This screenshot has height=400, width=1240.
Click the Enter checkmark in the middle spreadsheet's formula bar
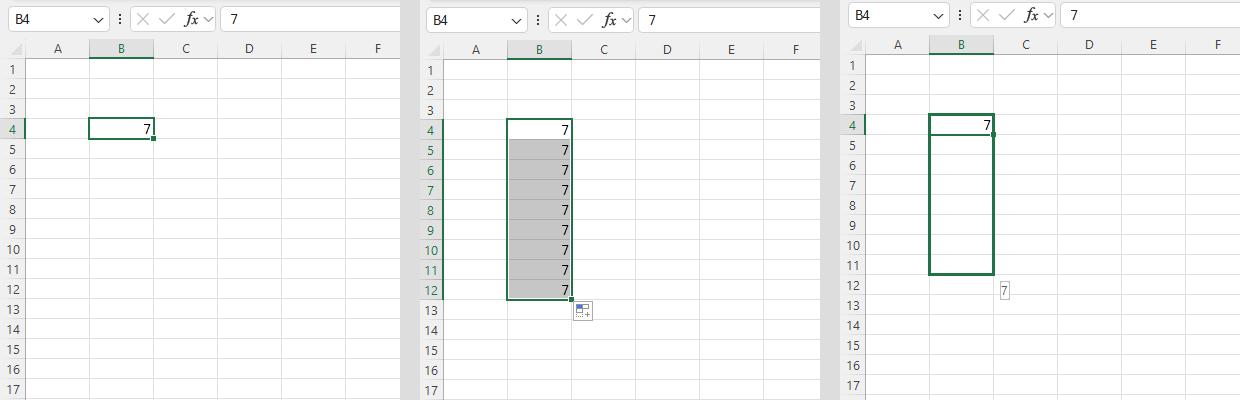(x=585, y=20)
